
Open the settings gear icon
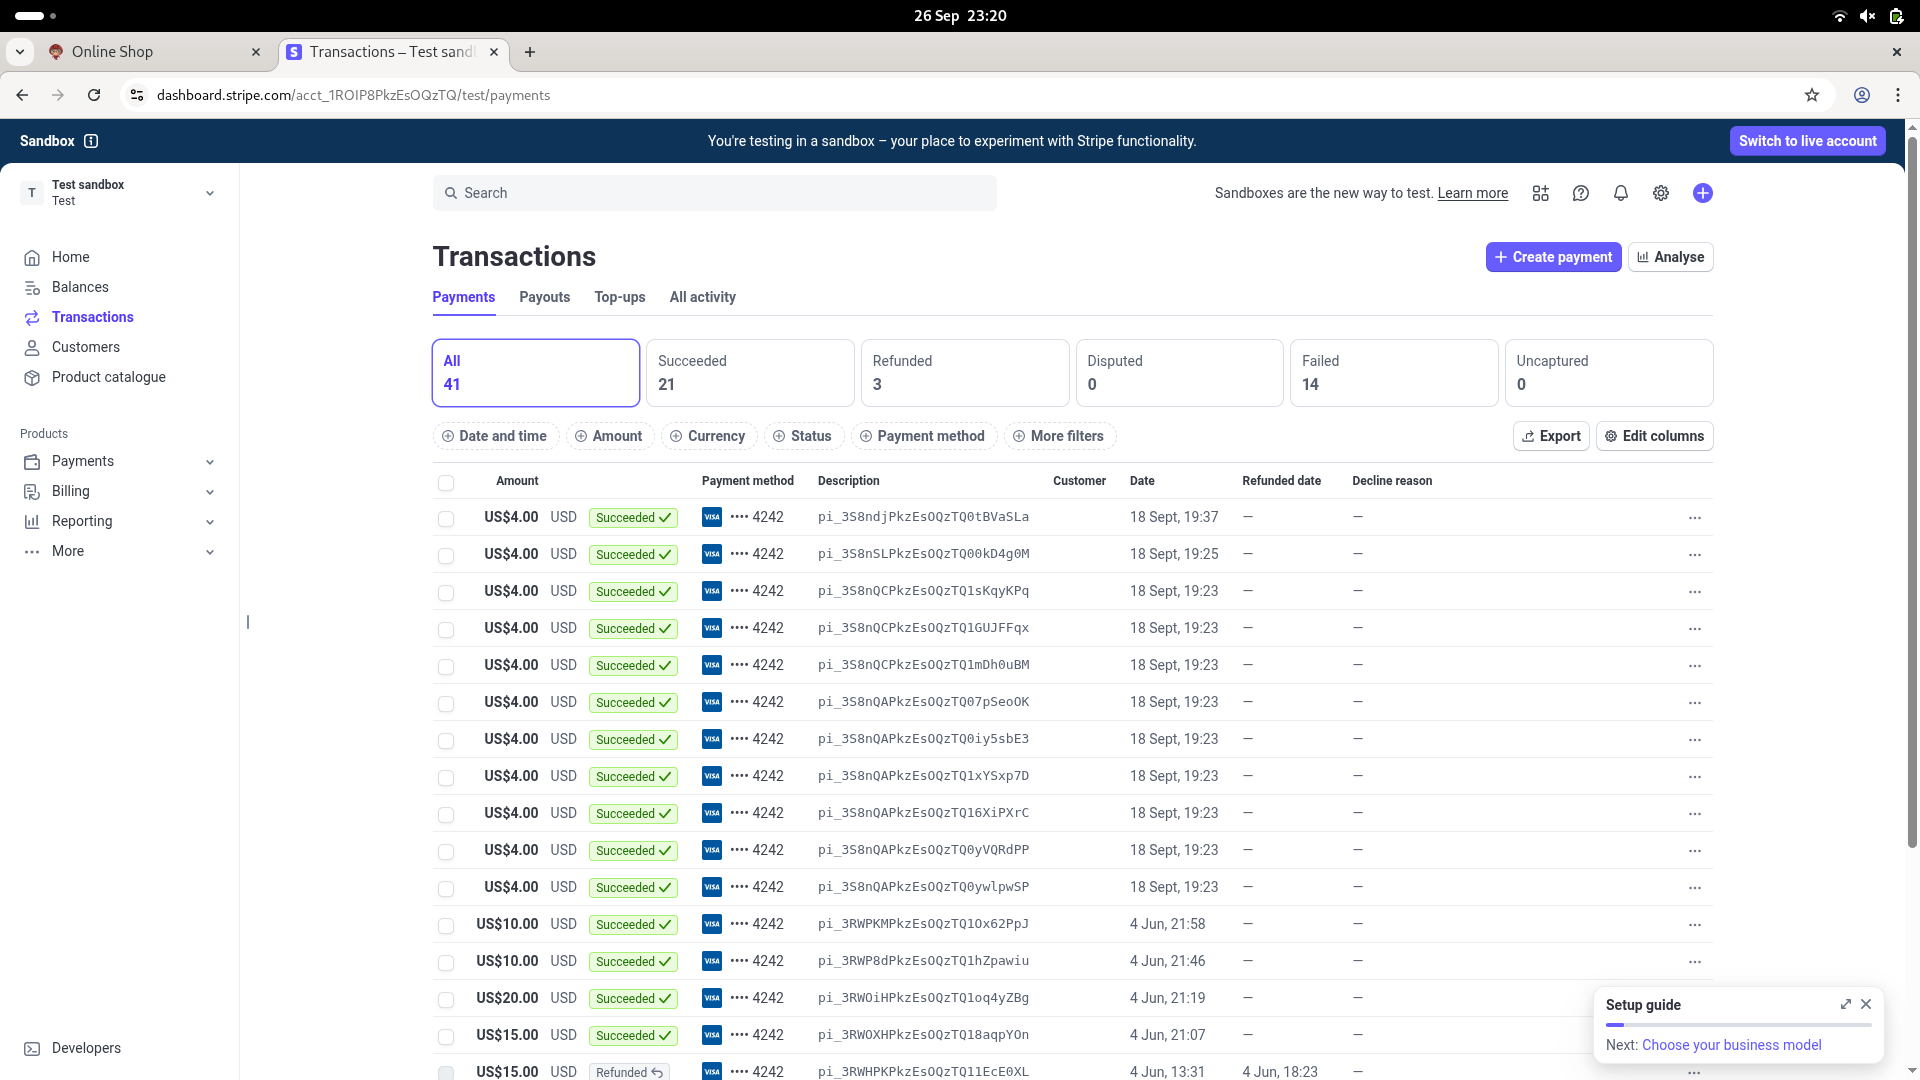click(1661, 193)
